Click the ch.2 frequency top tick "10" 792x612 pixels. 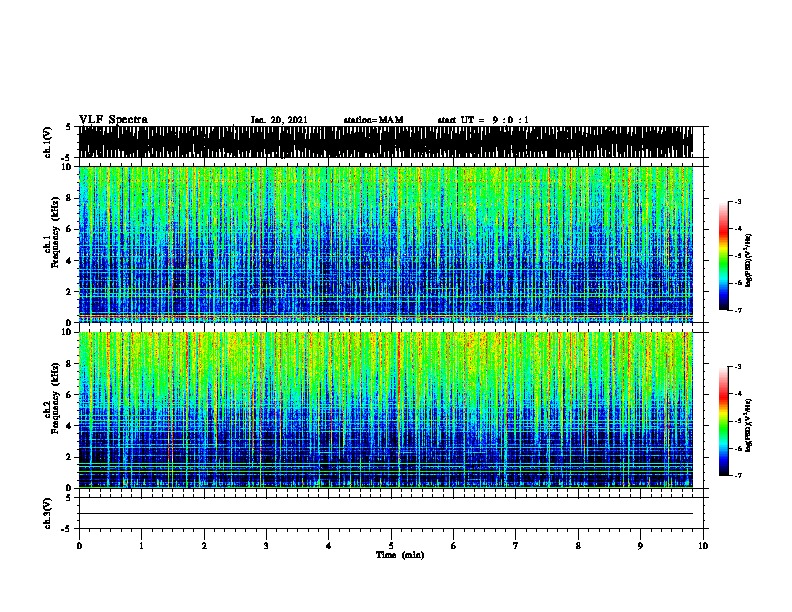click(x=67, y=332)
